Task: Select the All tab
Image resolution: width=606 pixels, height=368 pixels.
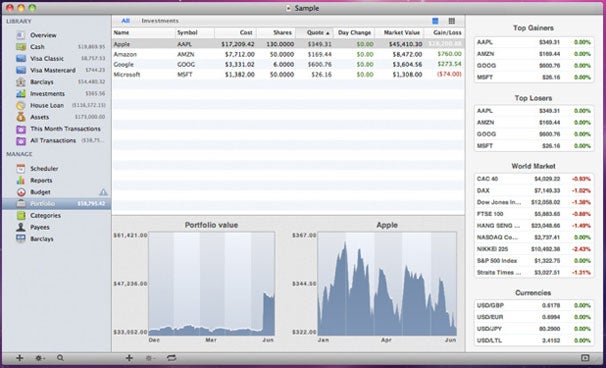Action: coord(125,21)
